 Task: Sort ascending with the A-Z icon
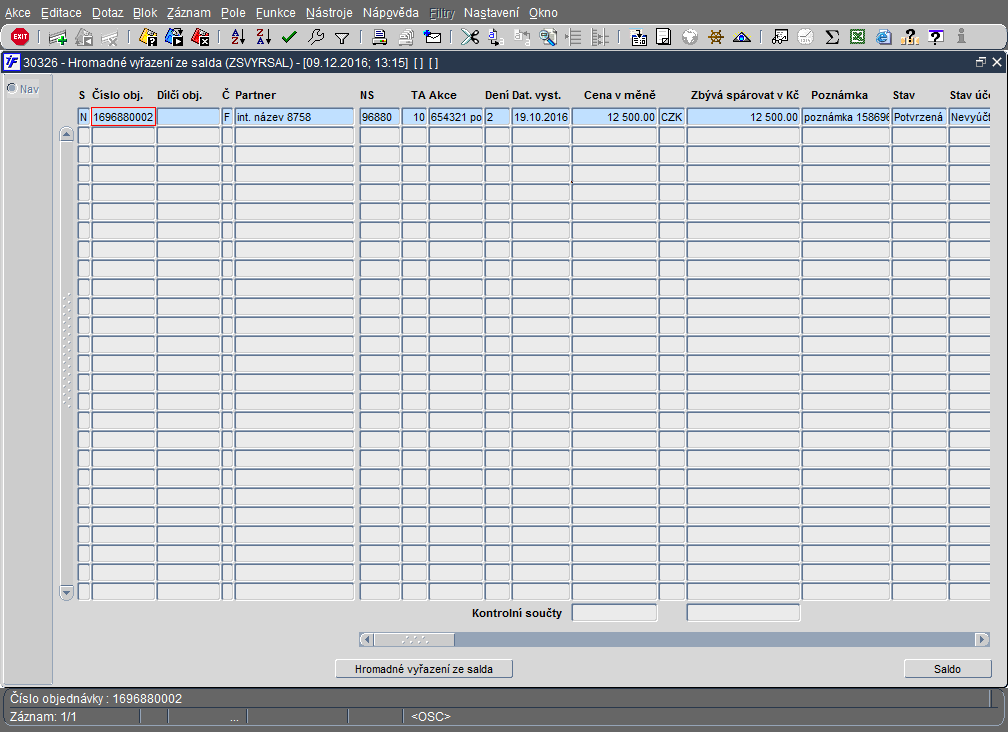click(238, 37)
